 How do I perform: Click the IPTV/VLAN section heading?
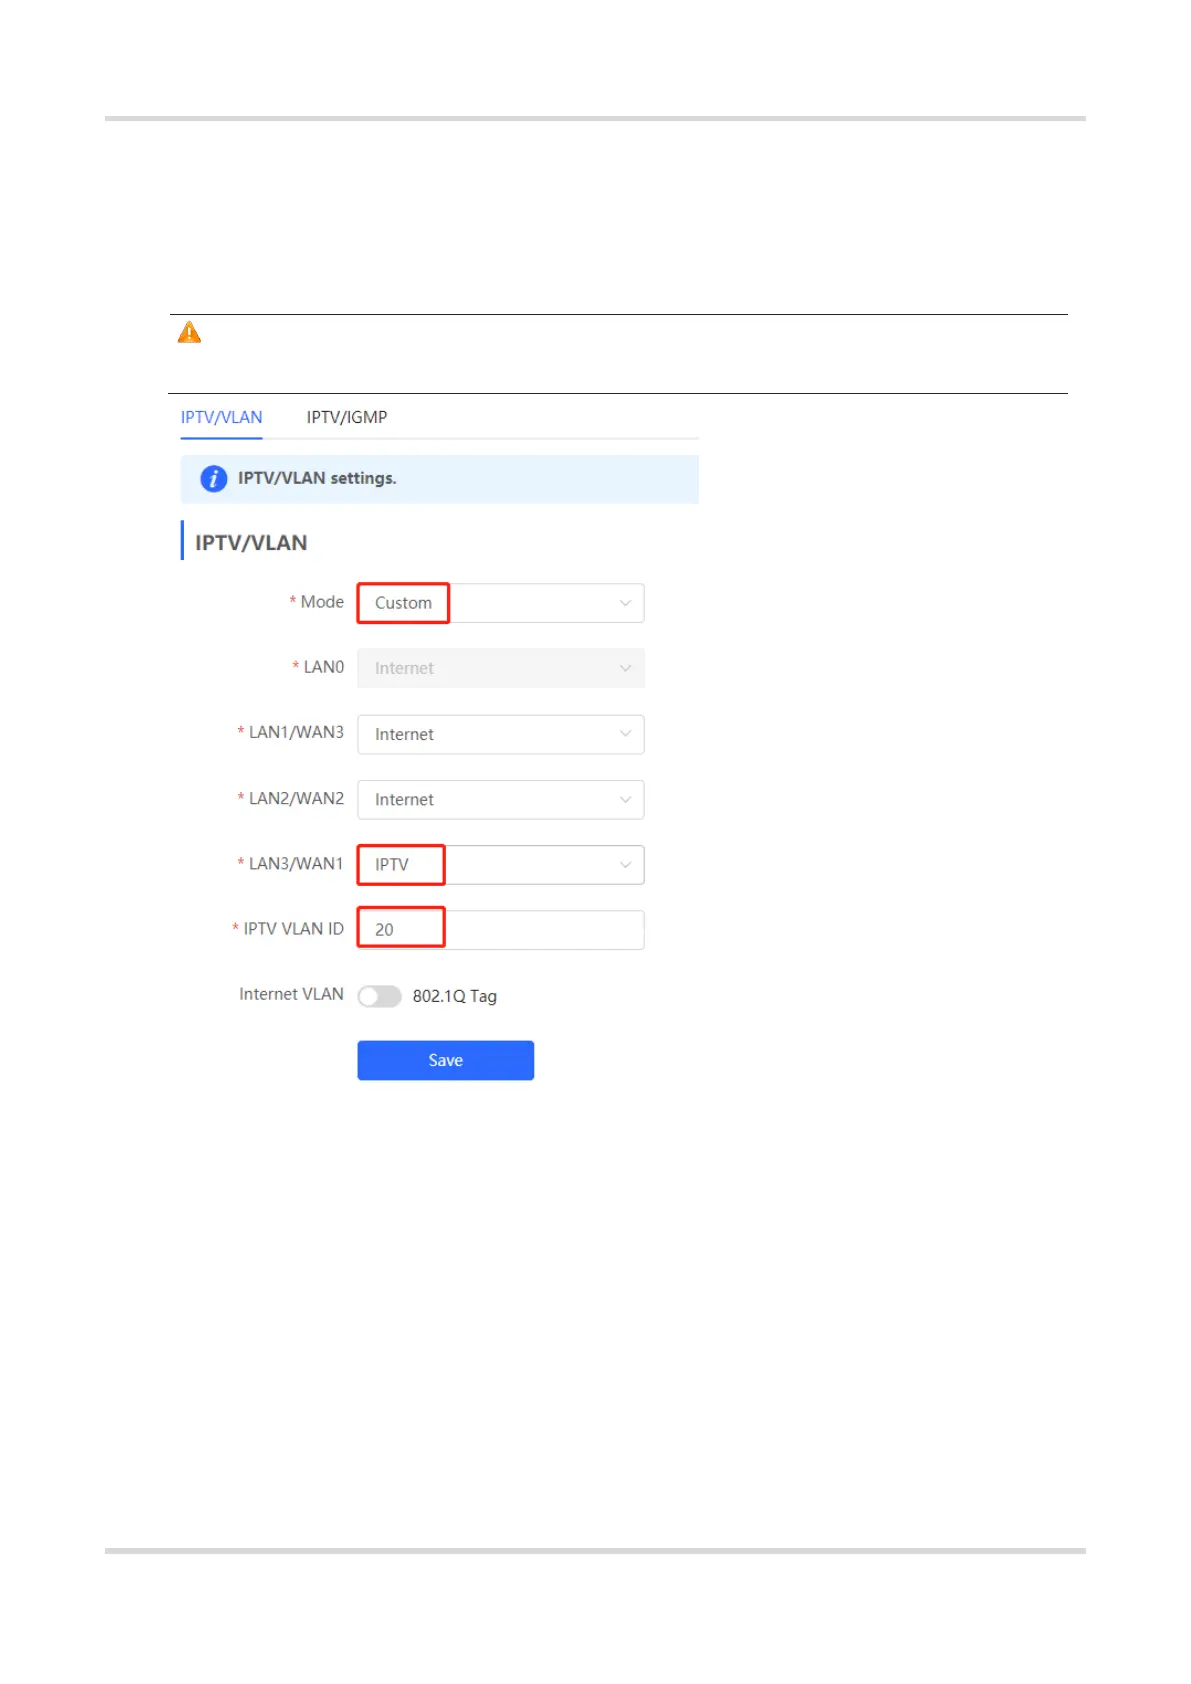tap(251, 542)
